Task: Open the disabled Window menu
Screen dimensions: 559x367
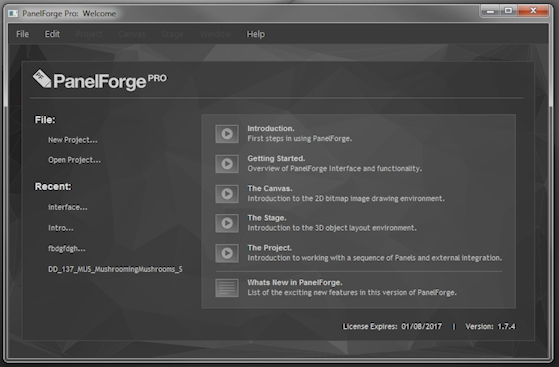Action: point(215,34)
